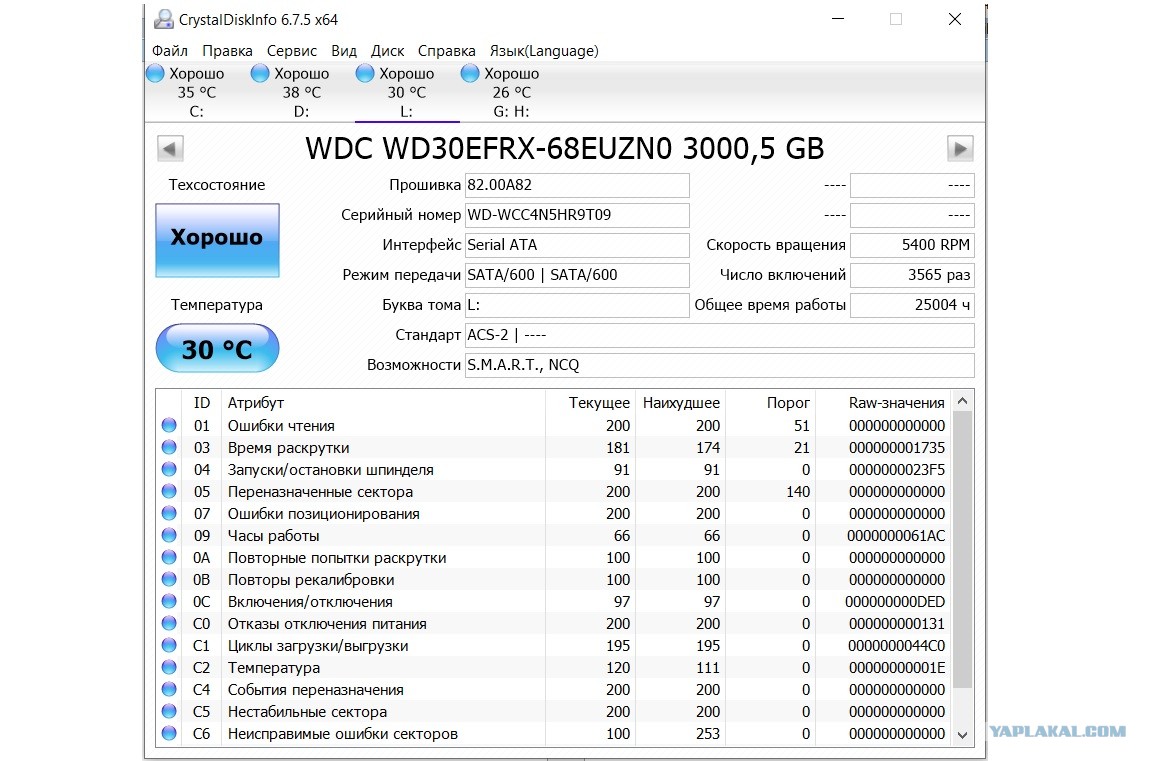Open the Справка menu
Viewport: 1152px width, 761px height.
447,51
